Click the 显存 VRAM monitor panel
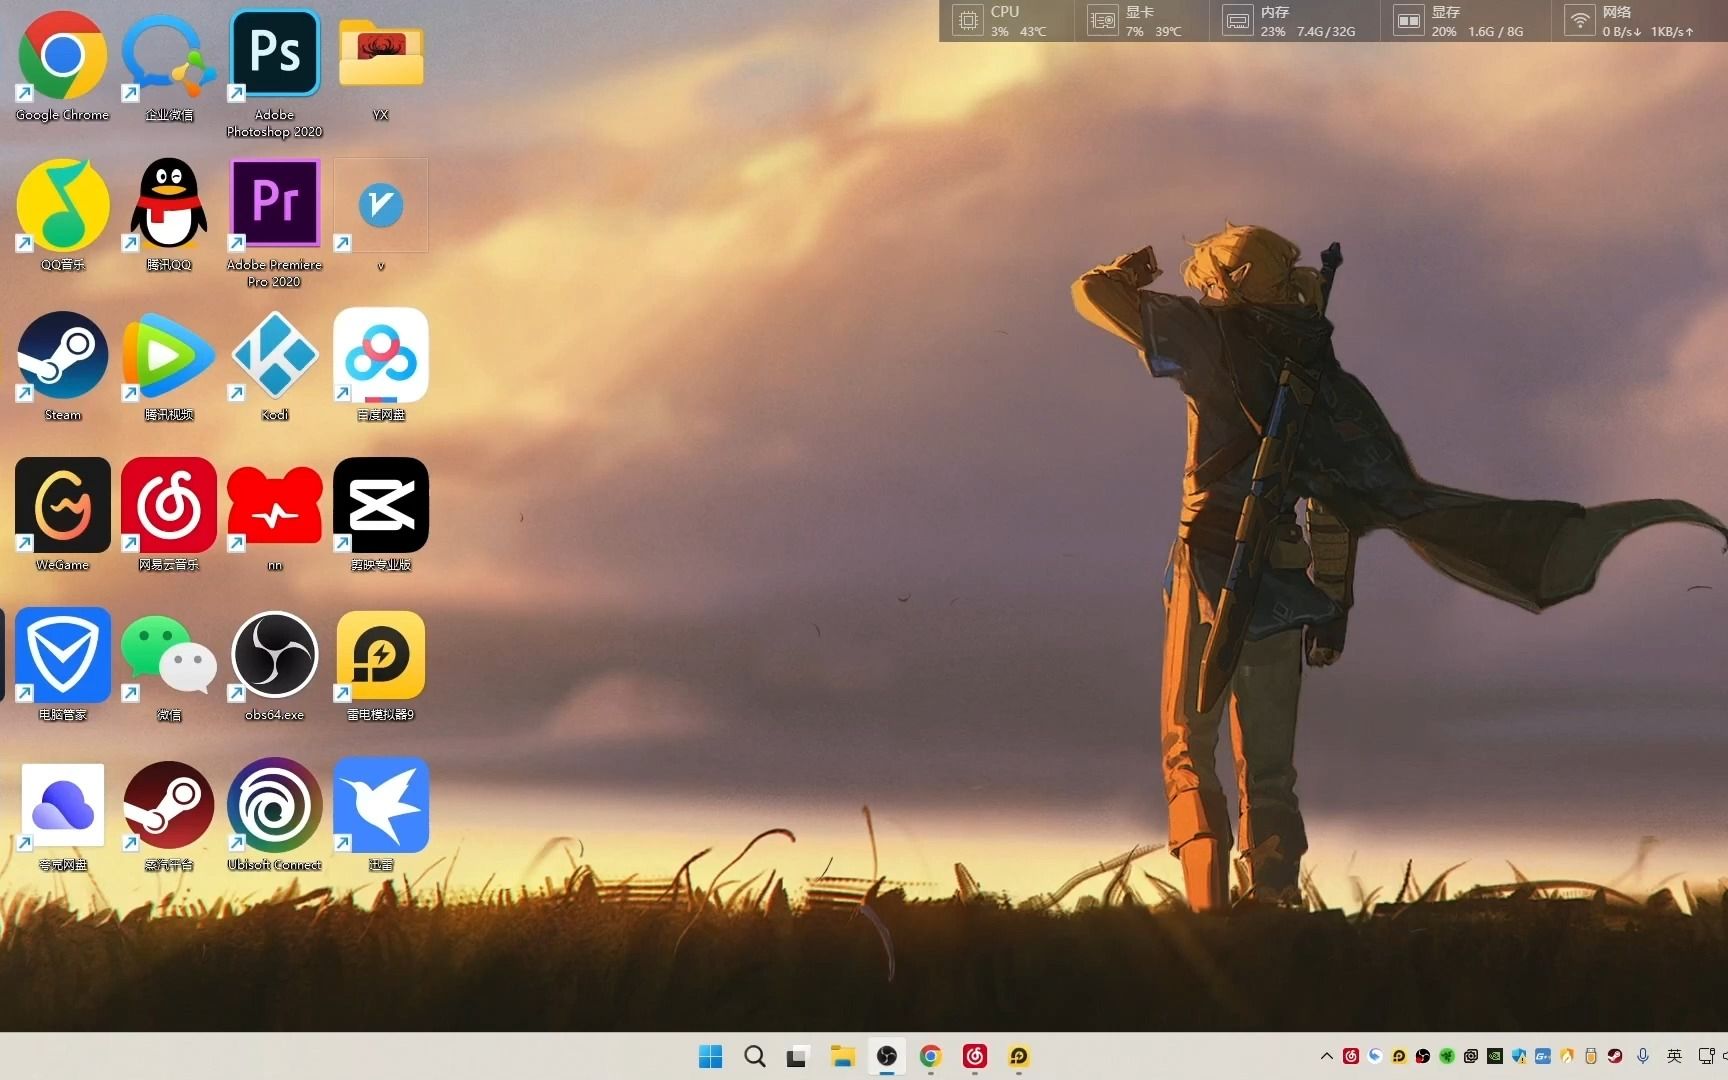Screen dimensions: 1728x1080 coord(1466,21)
